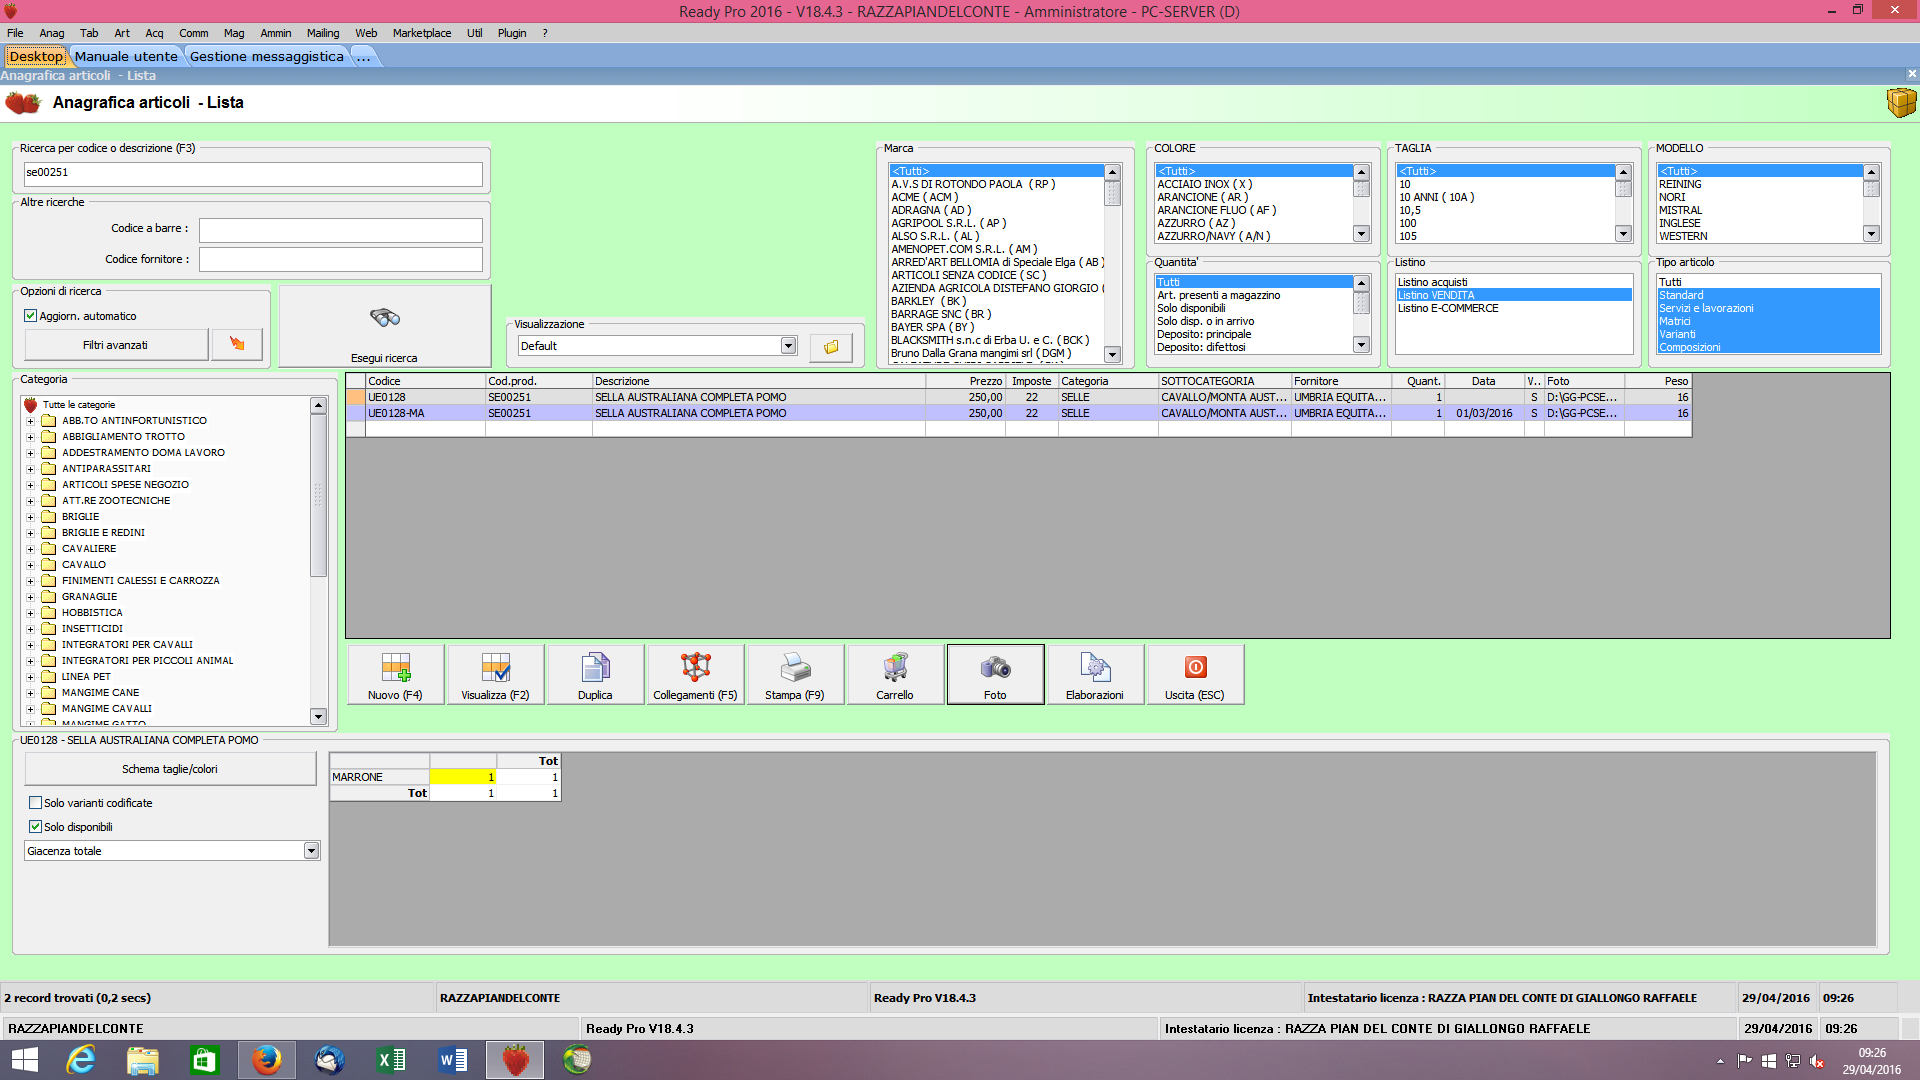Image resolution: width=1920 pixels, height=1080 pixels.
Task: Expand LINEA PET category node
Action: [31, 677]
